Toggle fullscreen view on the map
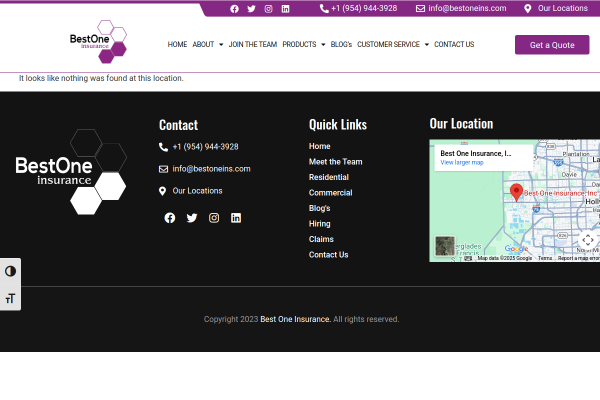The image size is (600, 400). tap(587, 240)
